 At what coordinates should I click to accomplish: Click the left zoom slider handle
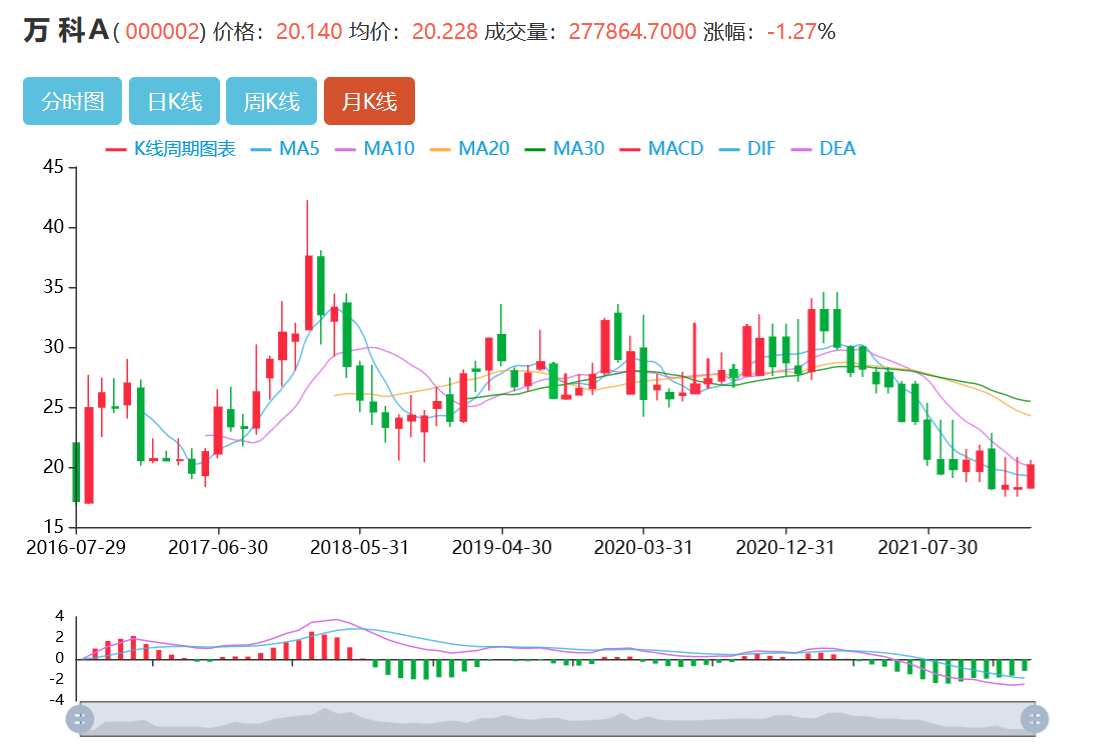click(79, 718)
